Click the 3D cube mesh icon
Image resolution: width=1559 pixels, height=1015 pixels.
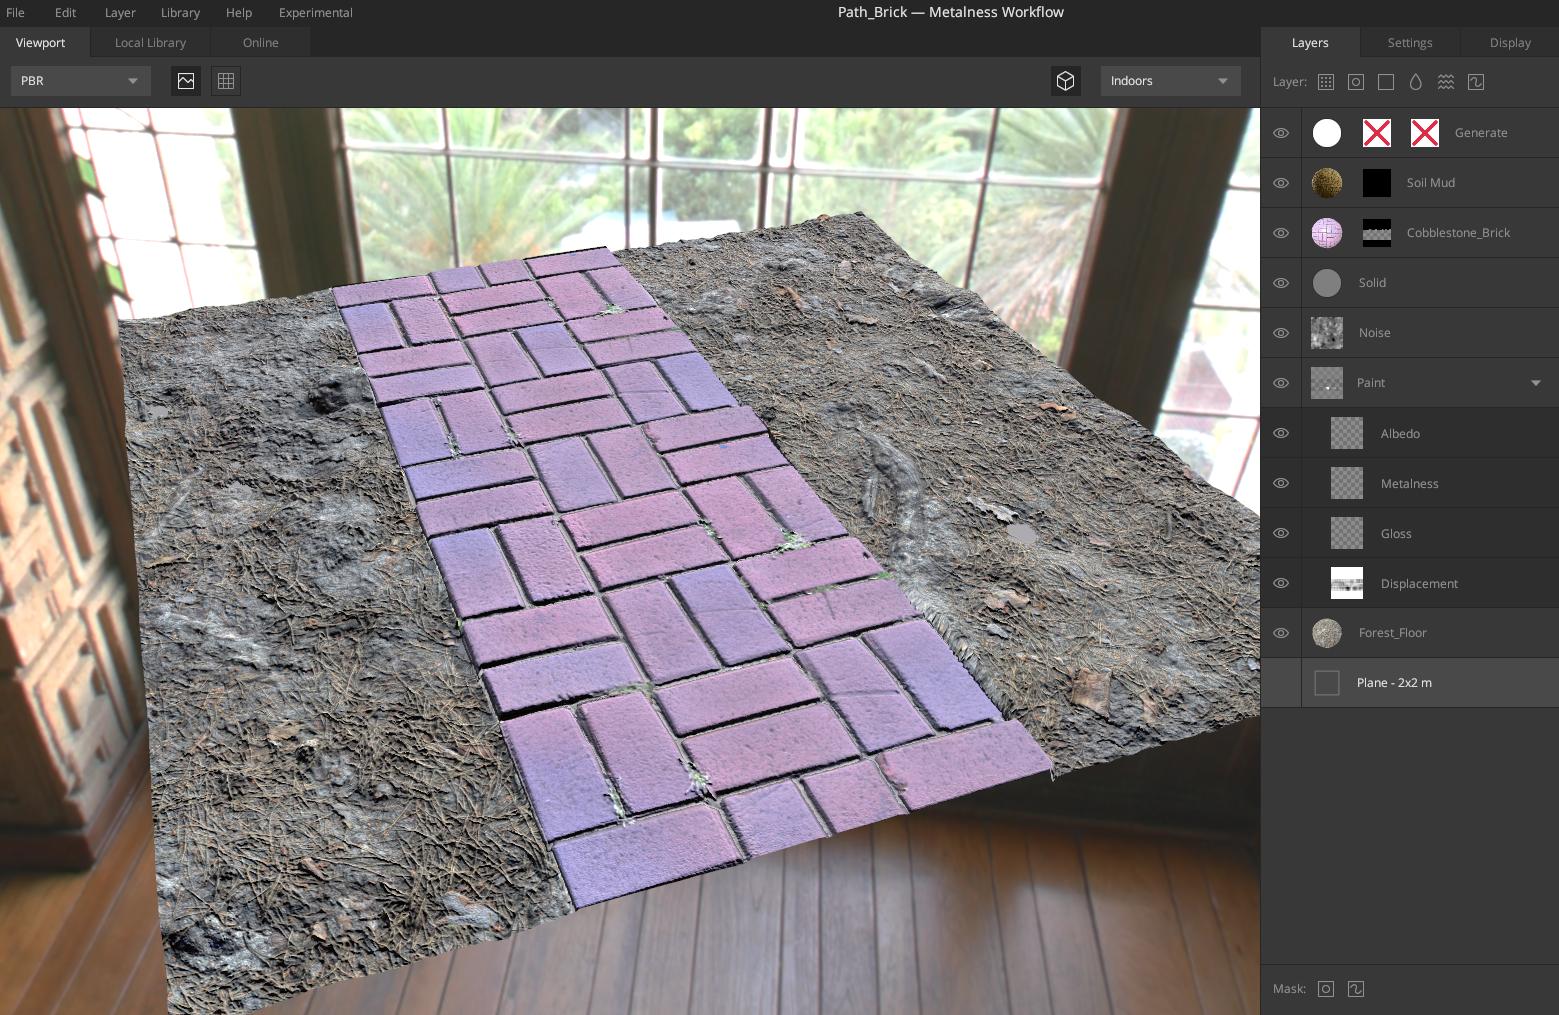coord(1066,81)
